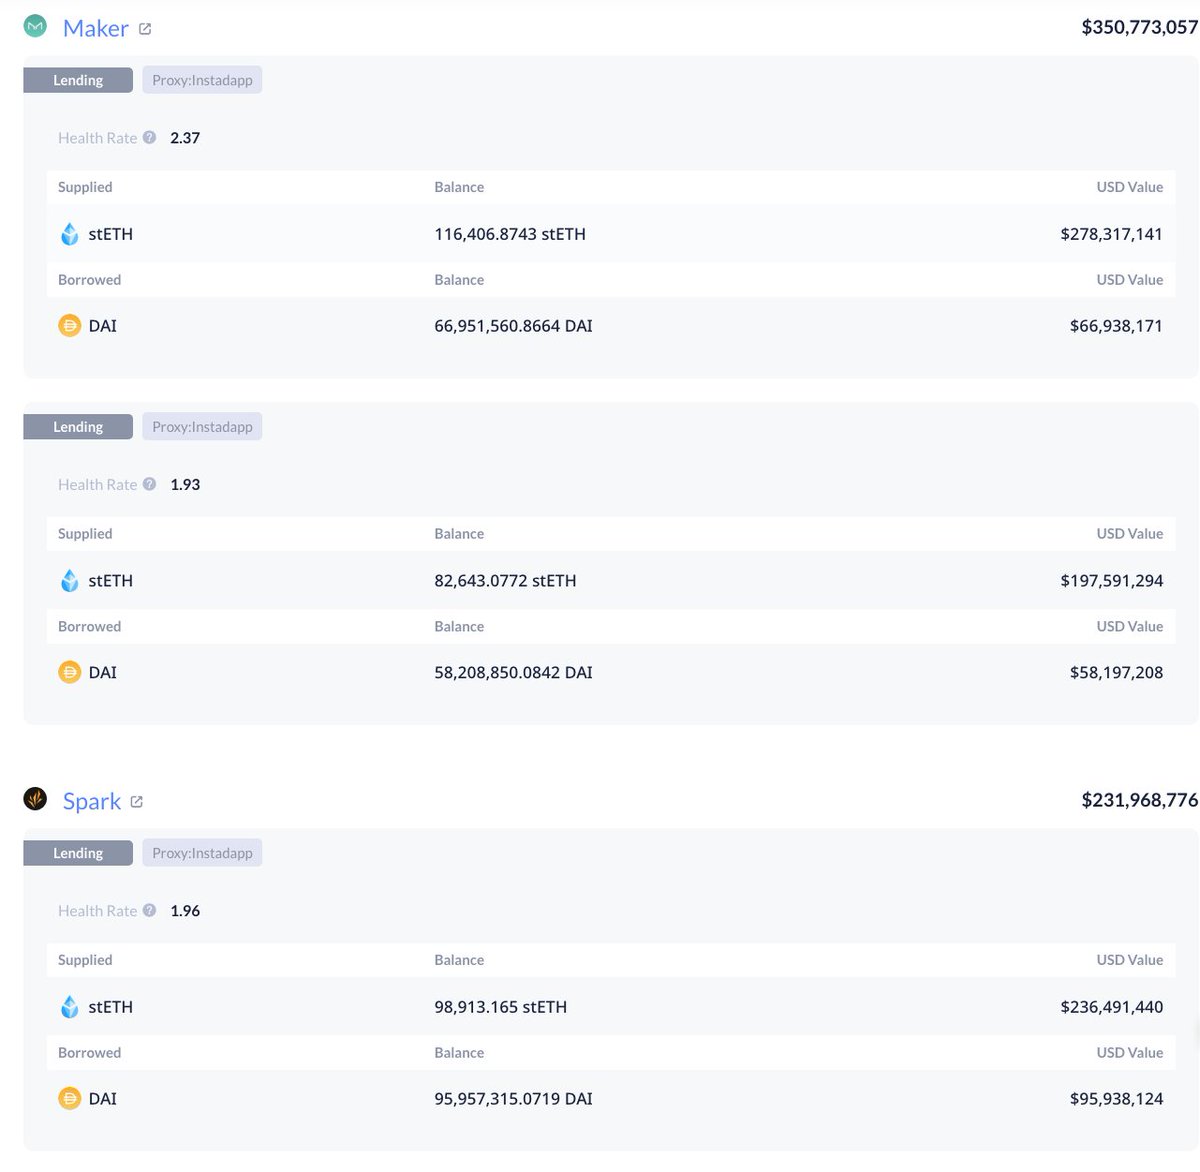Click the Borrowed header in Spark section
The width and height of the screenshot is (1200, 1172).
pos(89,1052)
